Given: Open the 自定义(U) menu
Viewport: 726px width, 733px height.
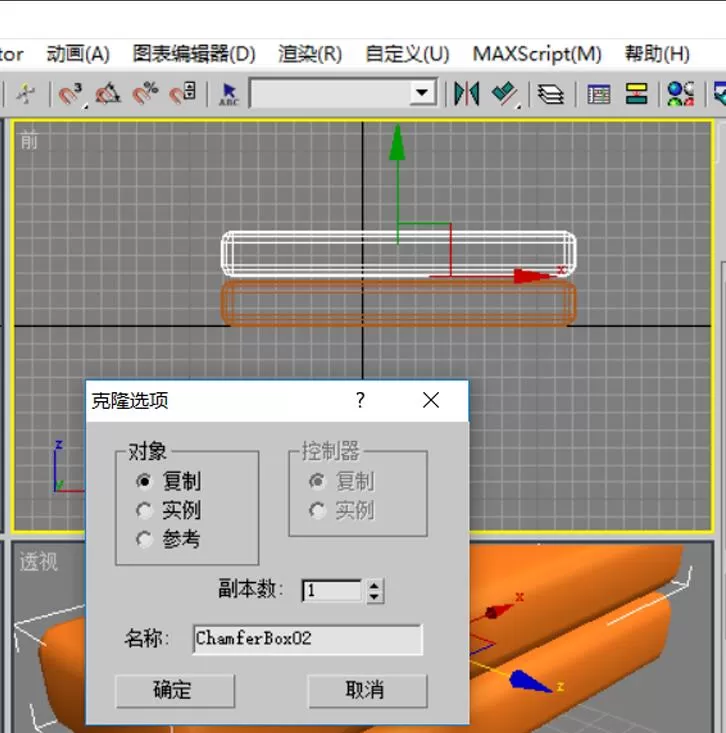Looking at the screenshot, I should point(407,54).
